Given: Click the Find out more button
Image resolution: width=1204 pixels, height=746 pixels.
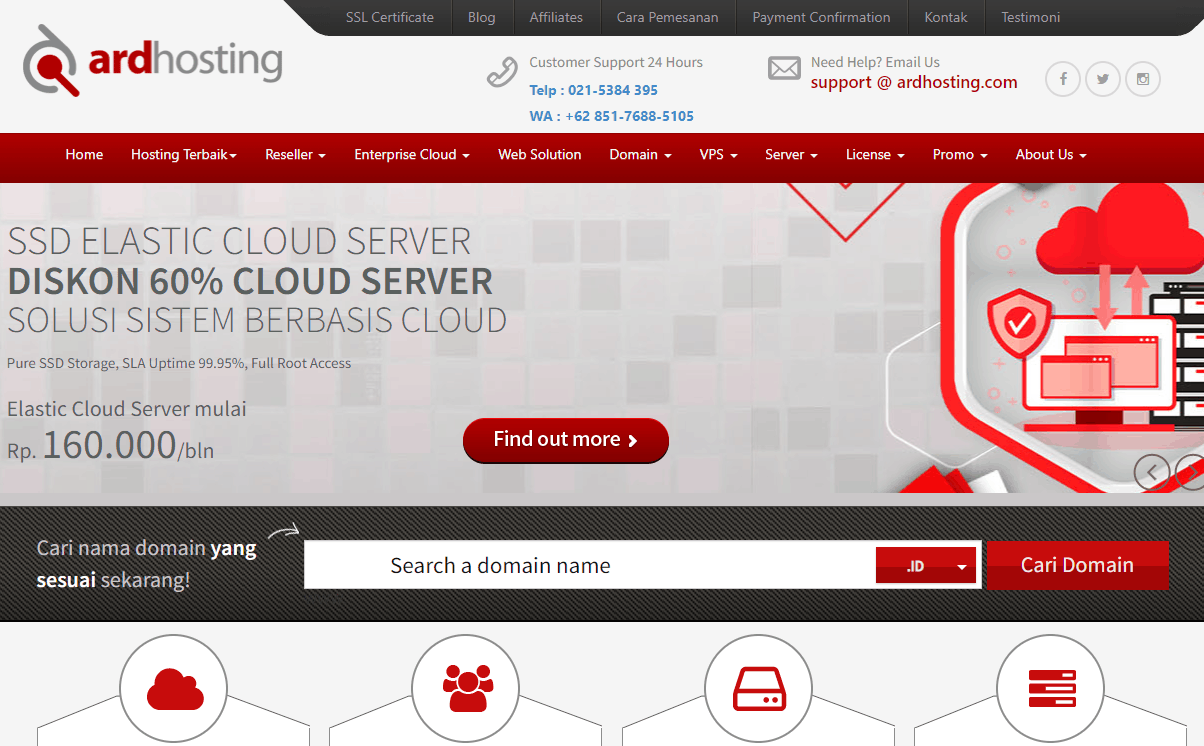Looking at the screenshot, I should tap(566, 440).
